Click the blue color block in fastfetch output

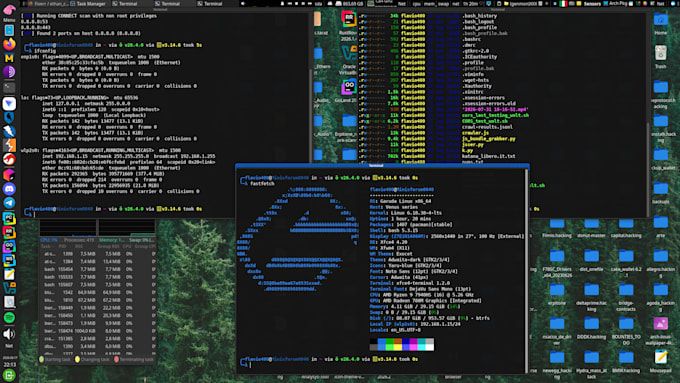382,345
